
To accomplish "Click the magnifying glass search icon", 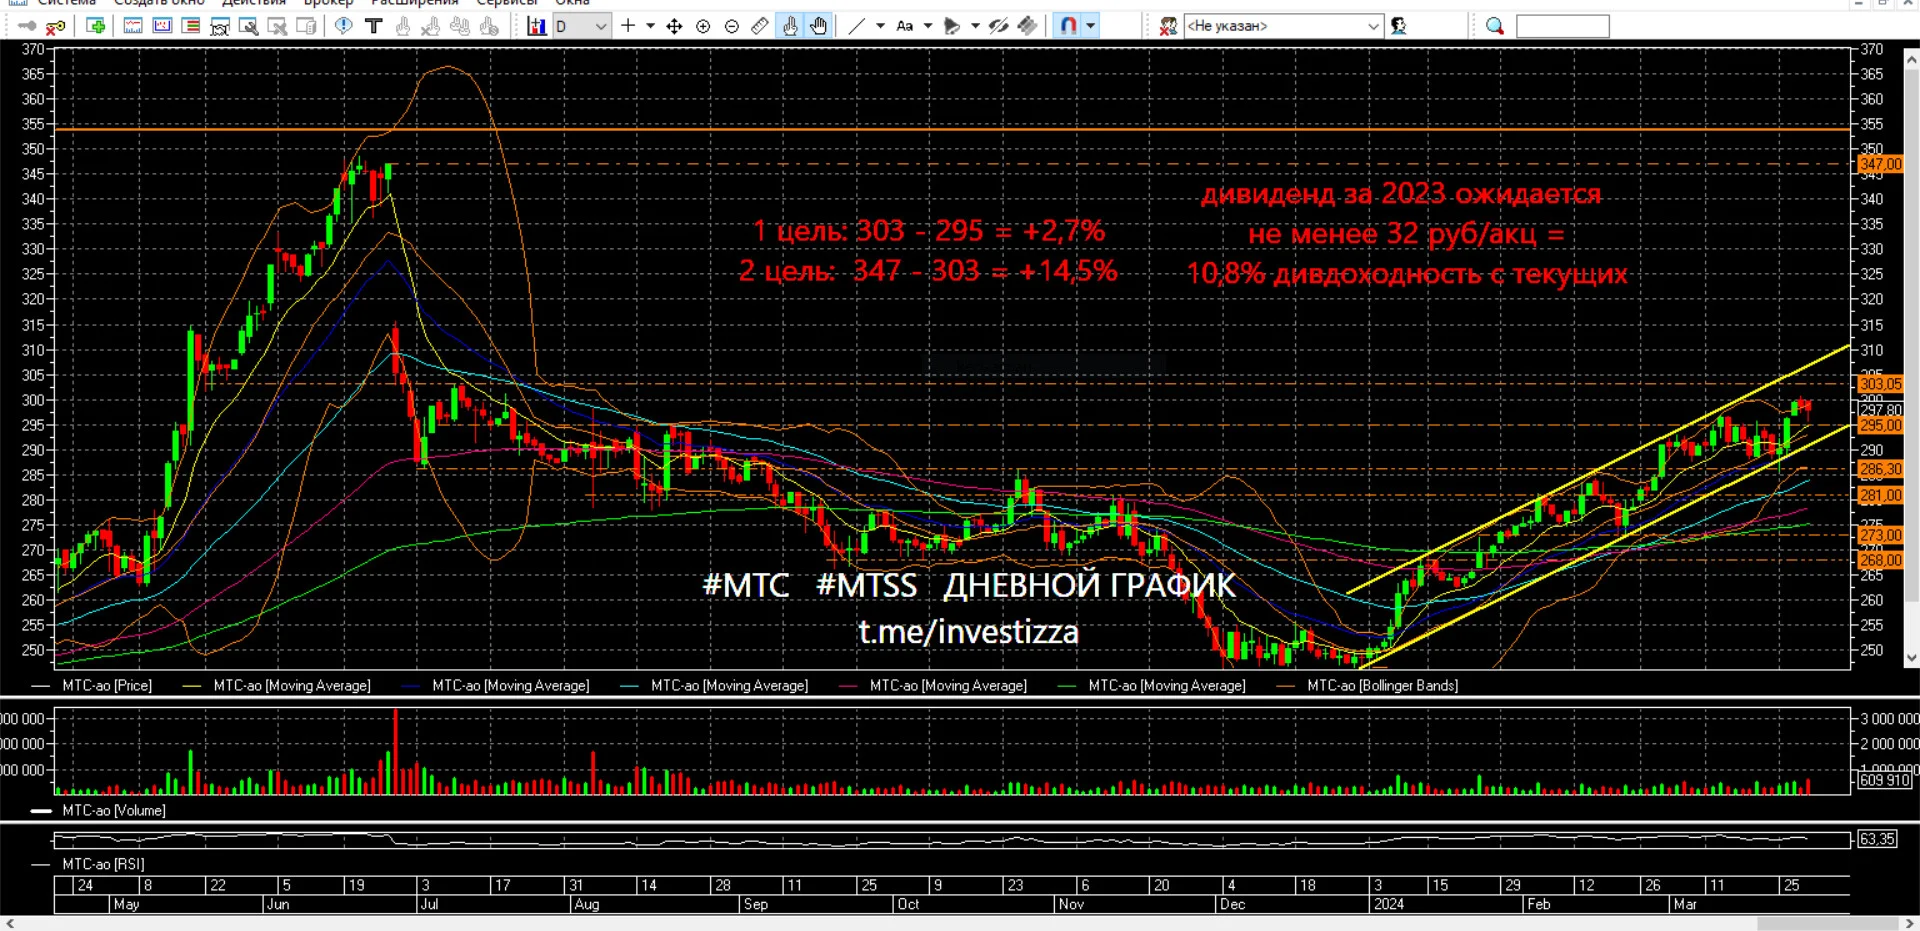I will point(1495,26).
